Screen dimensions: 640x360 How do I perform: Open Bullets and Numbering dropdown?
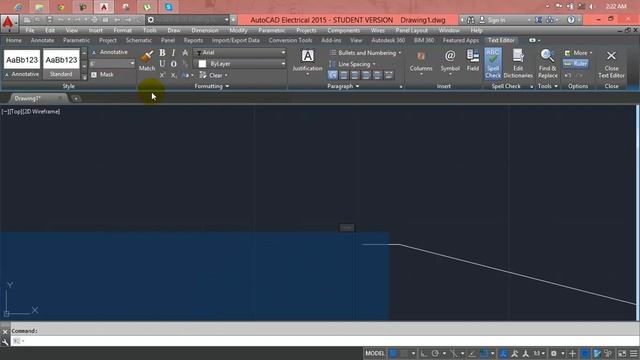point(366,53)
